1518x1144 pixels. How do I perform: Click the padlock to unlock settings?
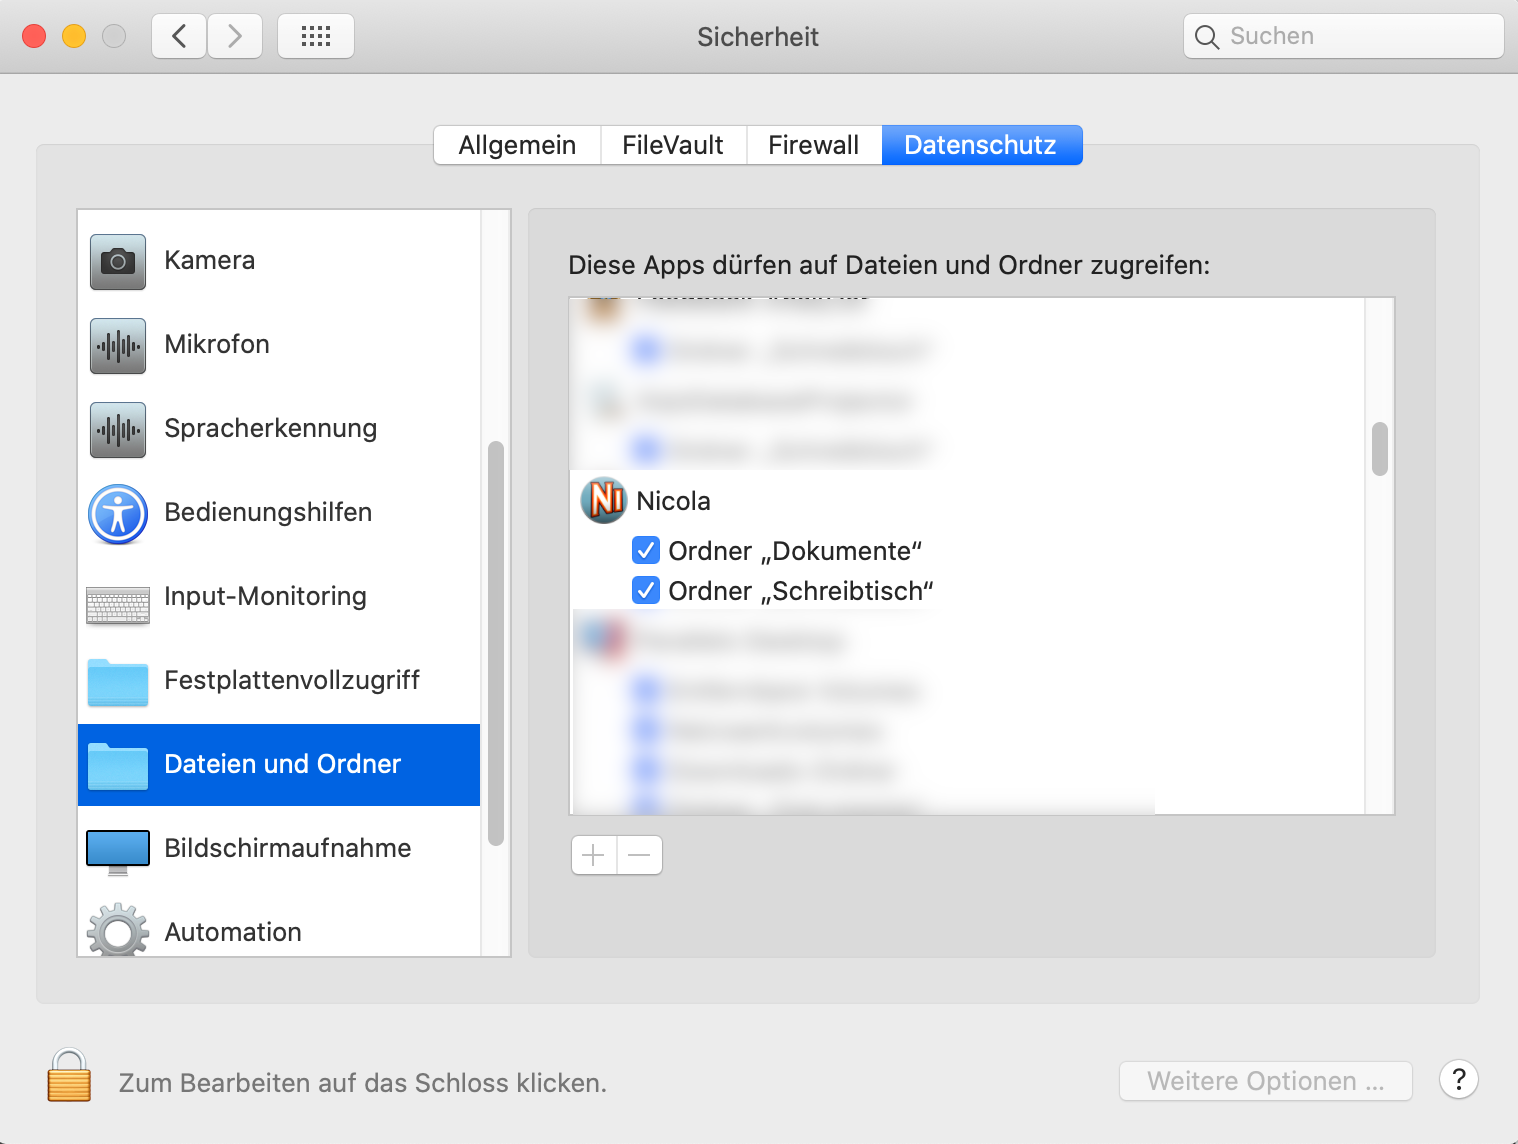[x=69, y=1076]
